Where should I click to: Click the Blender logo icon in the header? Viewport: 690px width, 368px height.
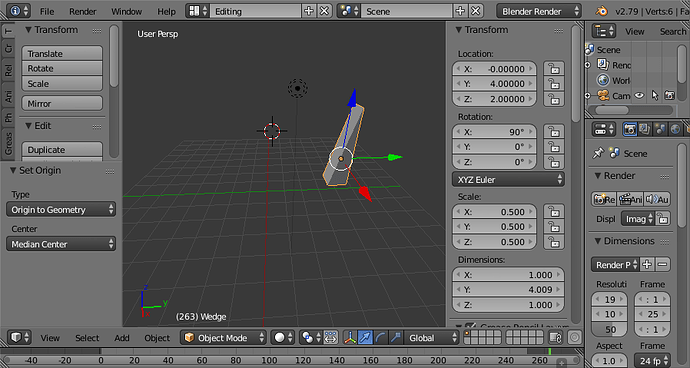(601, 11)
